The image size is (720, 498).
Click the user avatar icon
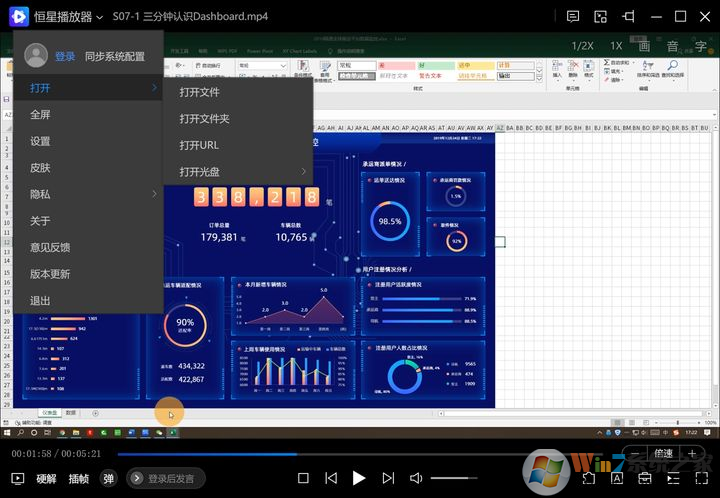36,56
